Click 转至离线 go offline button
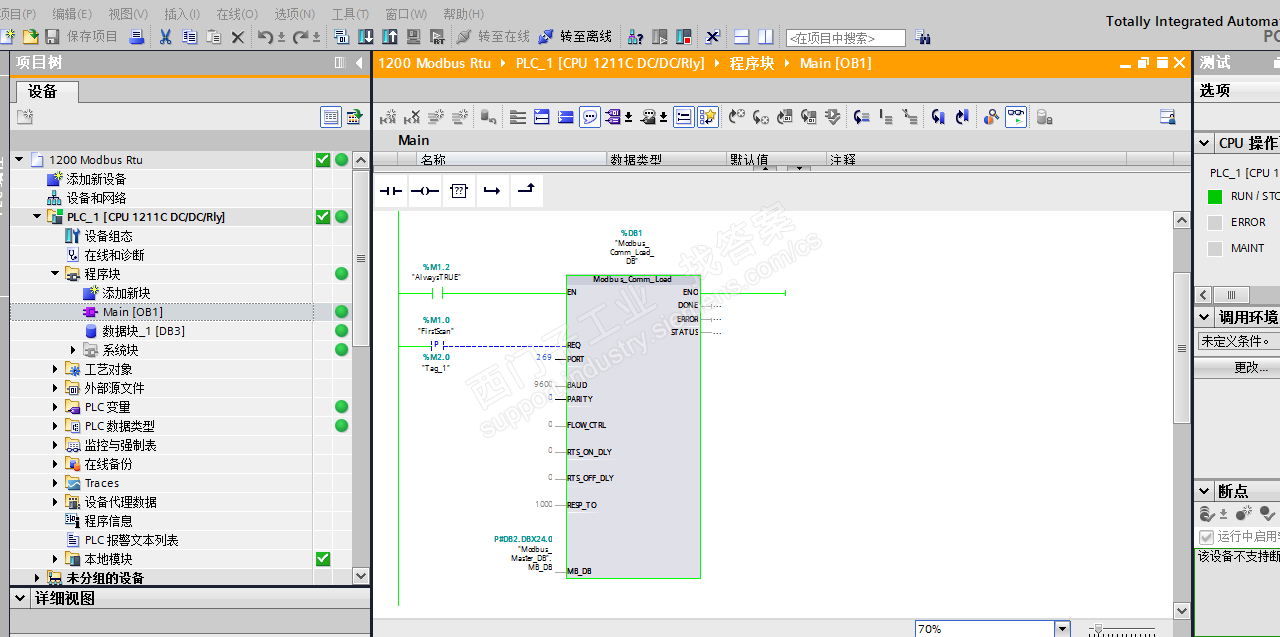Screen dimensions: 1280x637 [575, 37]
